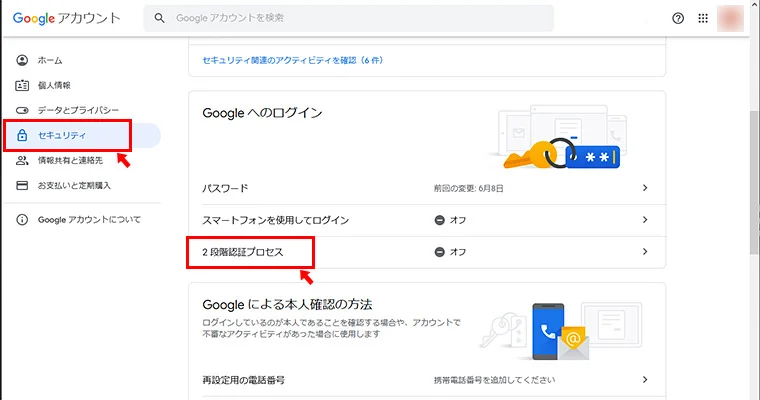Open the Google apps grid icon
The width and height of the screenshot is (760, 400).
[x=703, y=18]
